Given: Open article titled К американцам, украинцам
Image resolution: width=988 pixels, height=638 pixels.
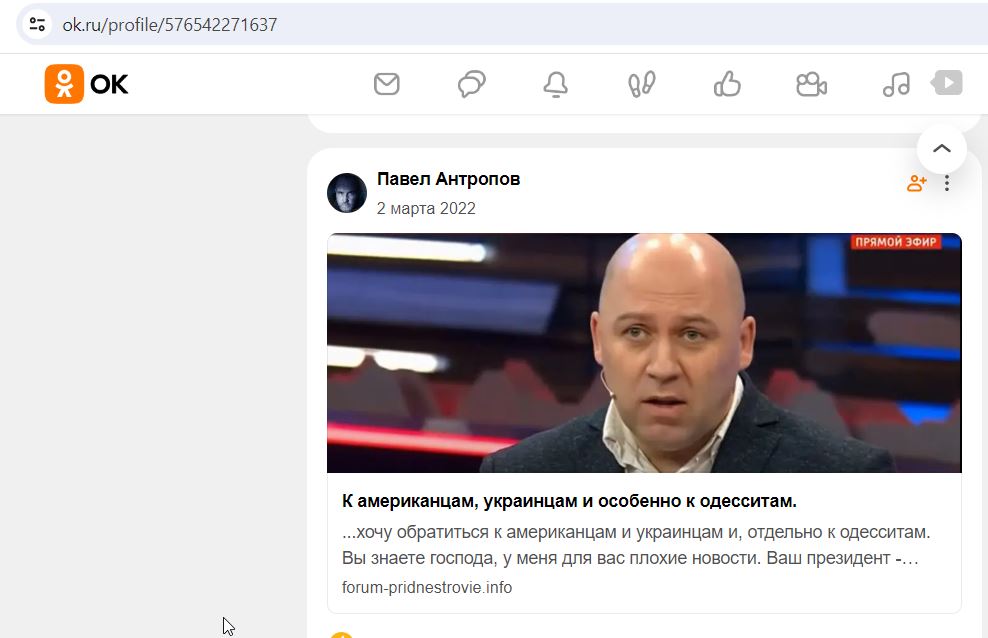Looking at the screenshot, I should point(569,501).
